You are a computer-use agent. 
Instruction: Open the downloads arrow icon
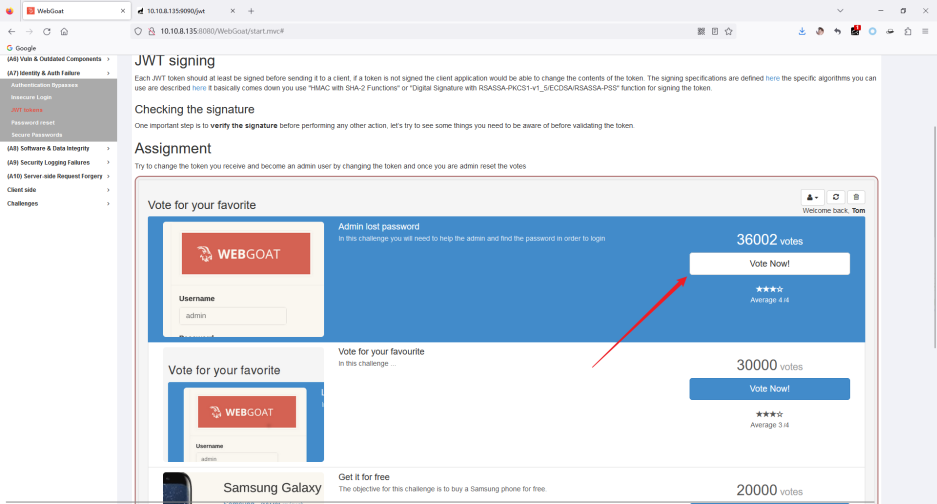coord(802,31)
